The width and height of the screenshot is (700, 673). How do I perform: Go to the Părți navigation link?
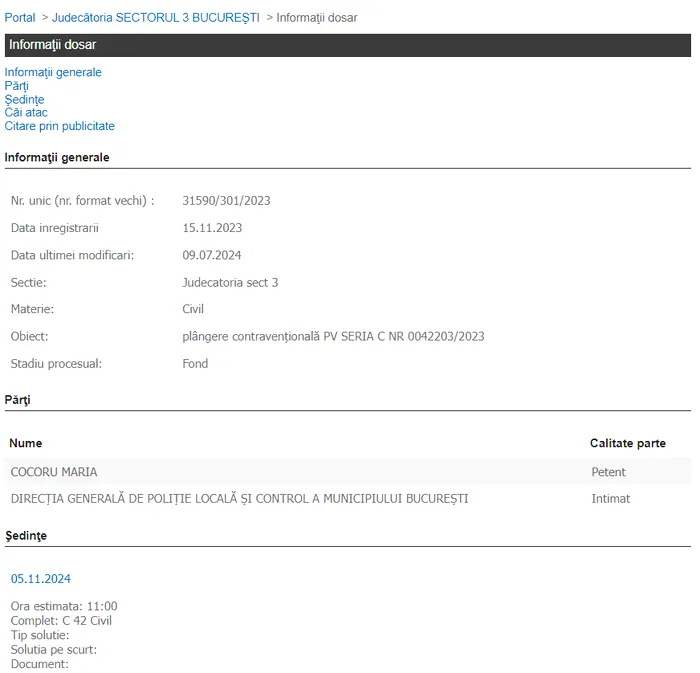pos(16,86)
